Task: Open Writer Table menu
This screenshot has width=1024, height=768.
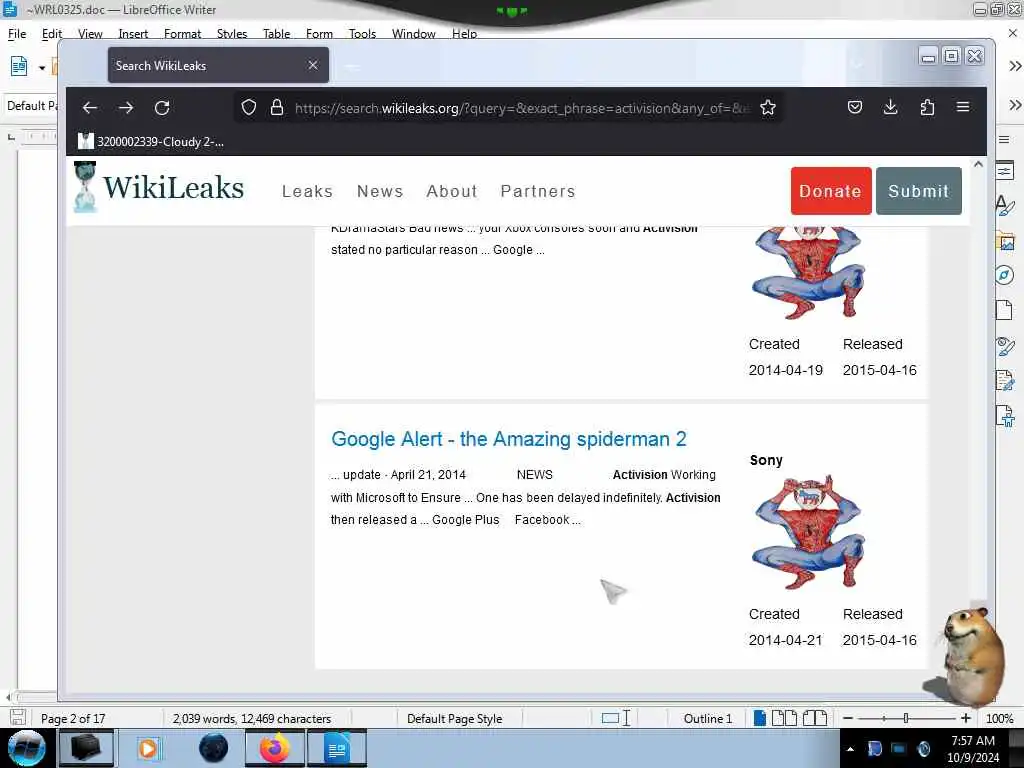Action: pos(276,33)
